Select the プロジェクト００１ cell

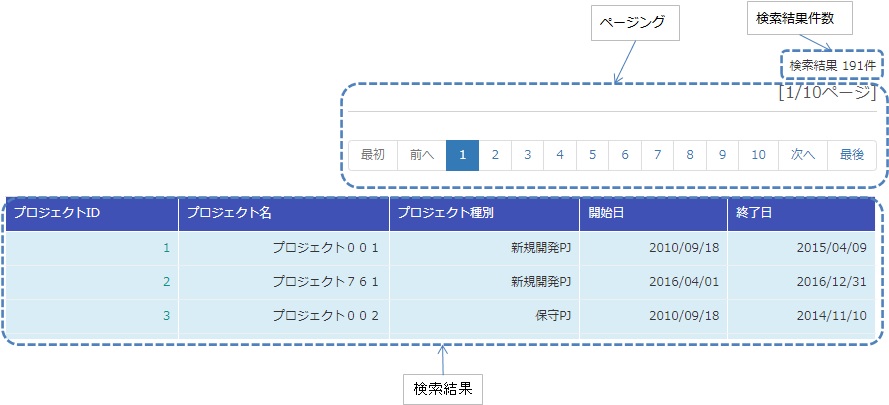click(284, 248)
